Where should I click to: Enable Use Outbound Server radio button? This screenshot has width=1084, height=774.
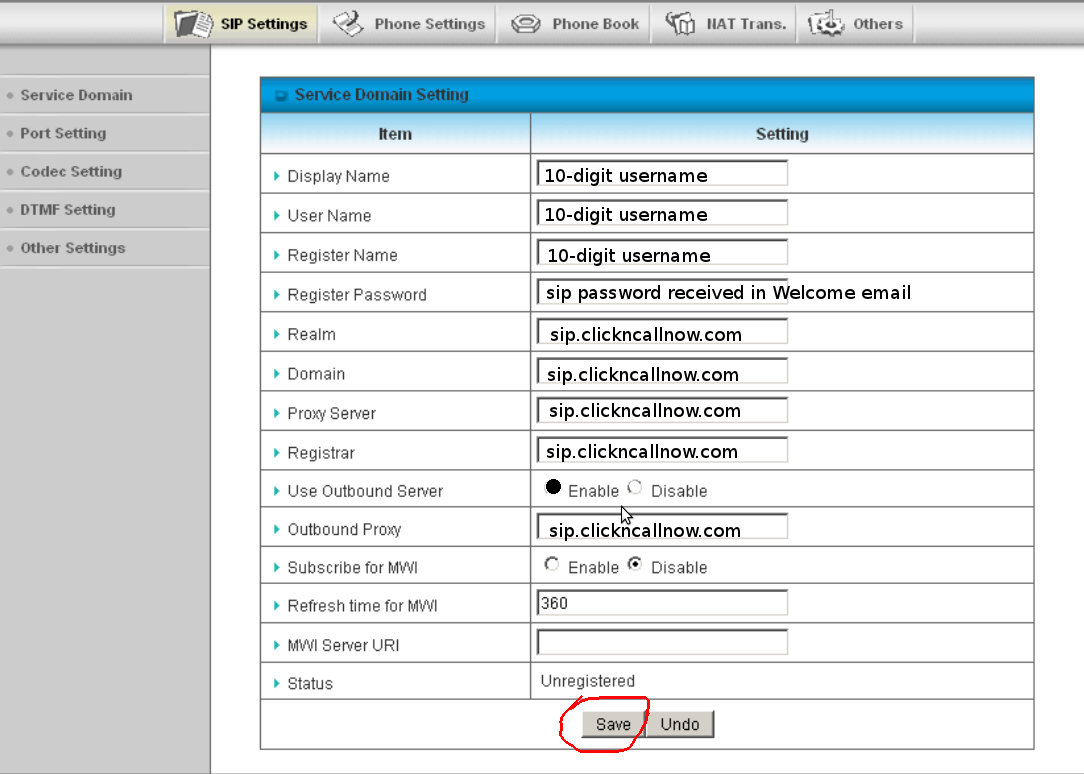pos(553,487)
